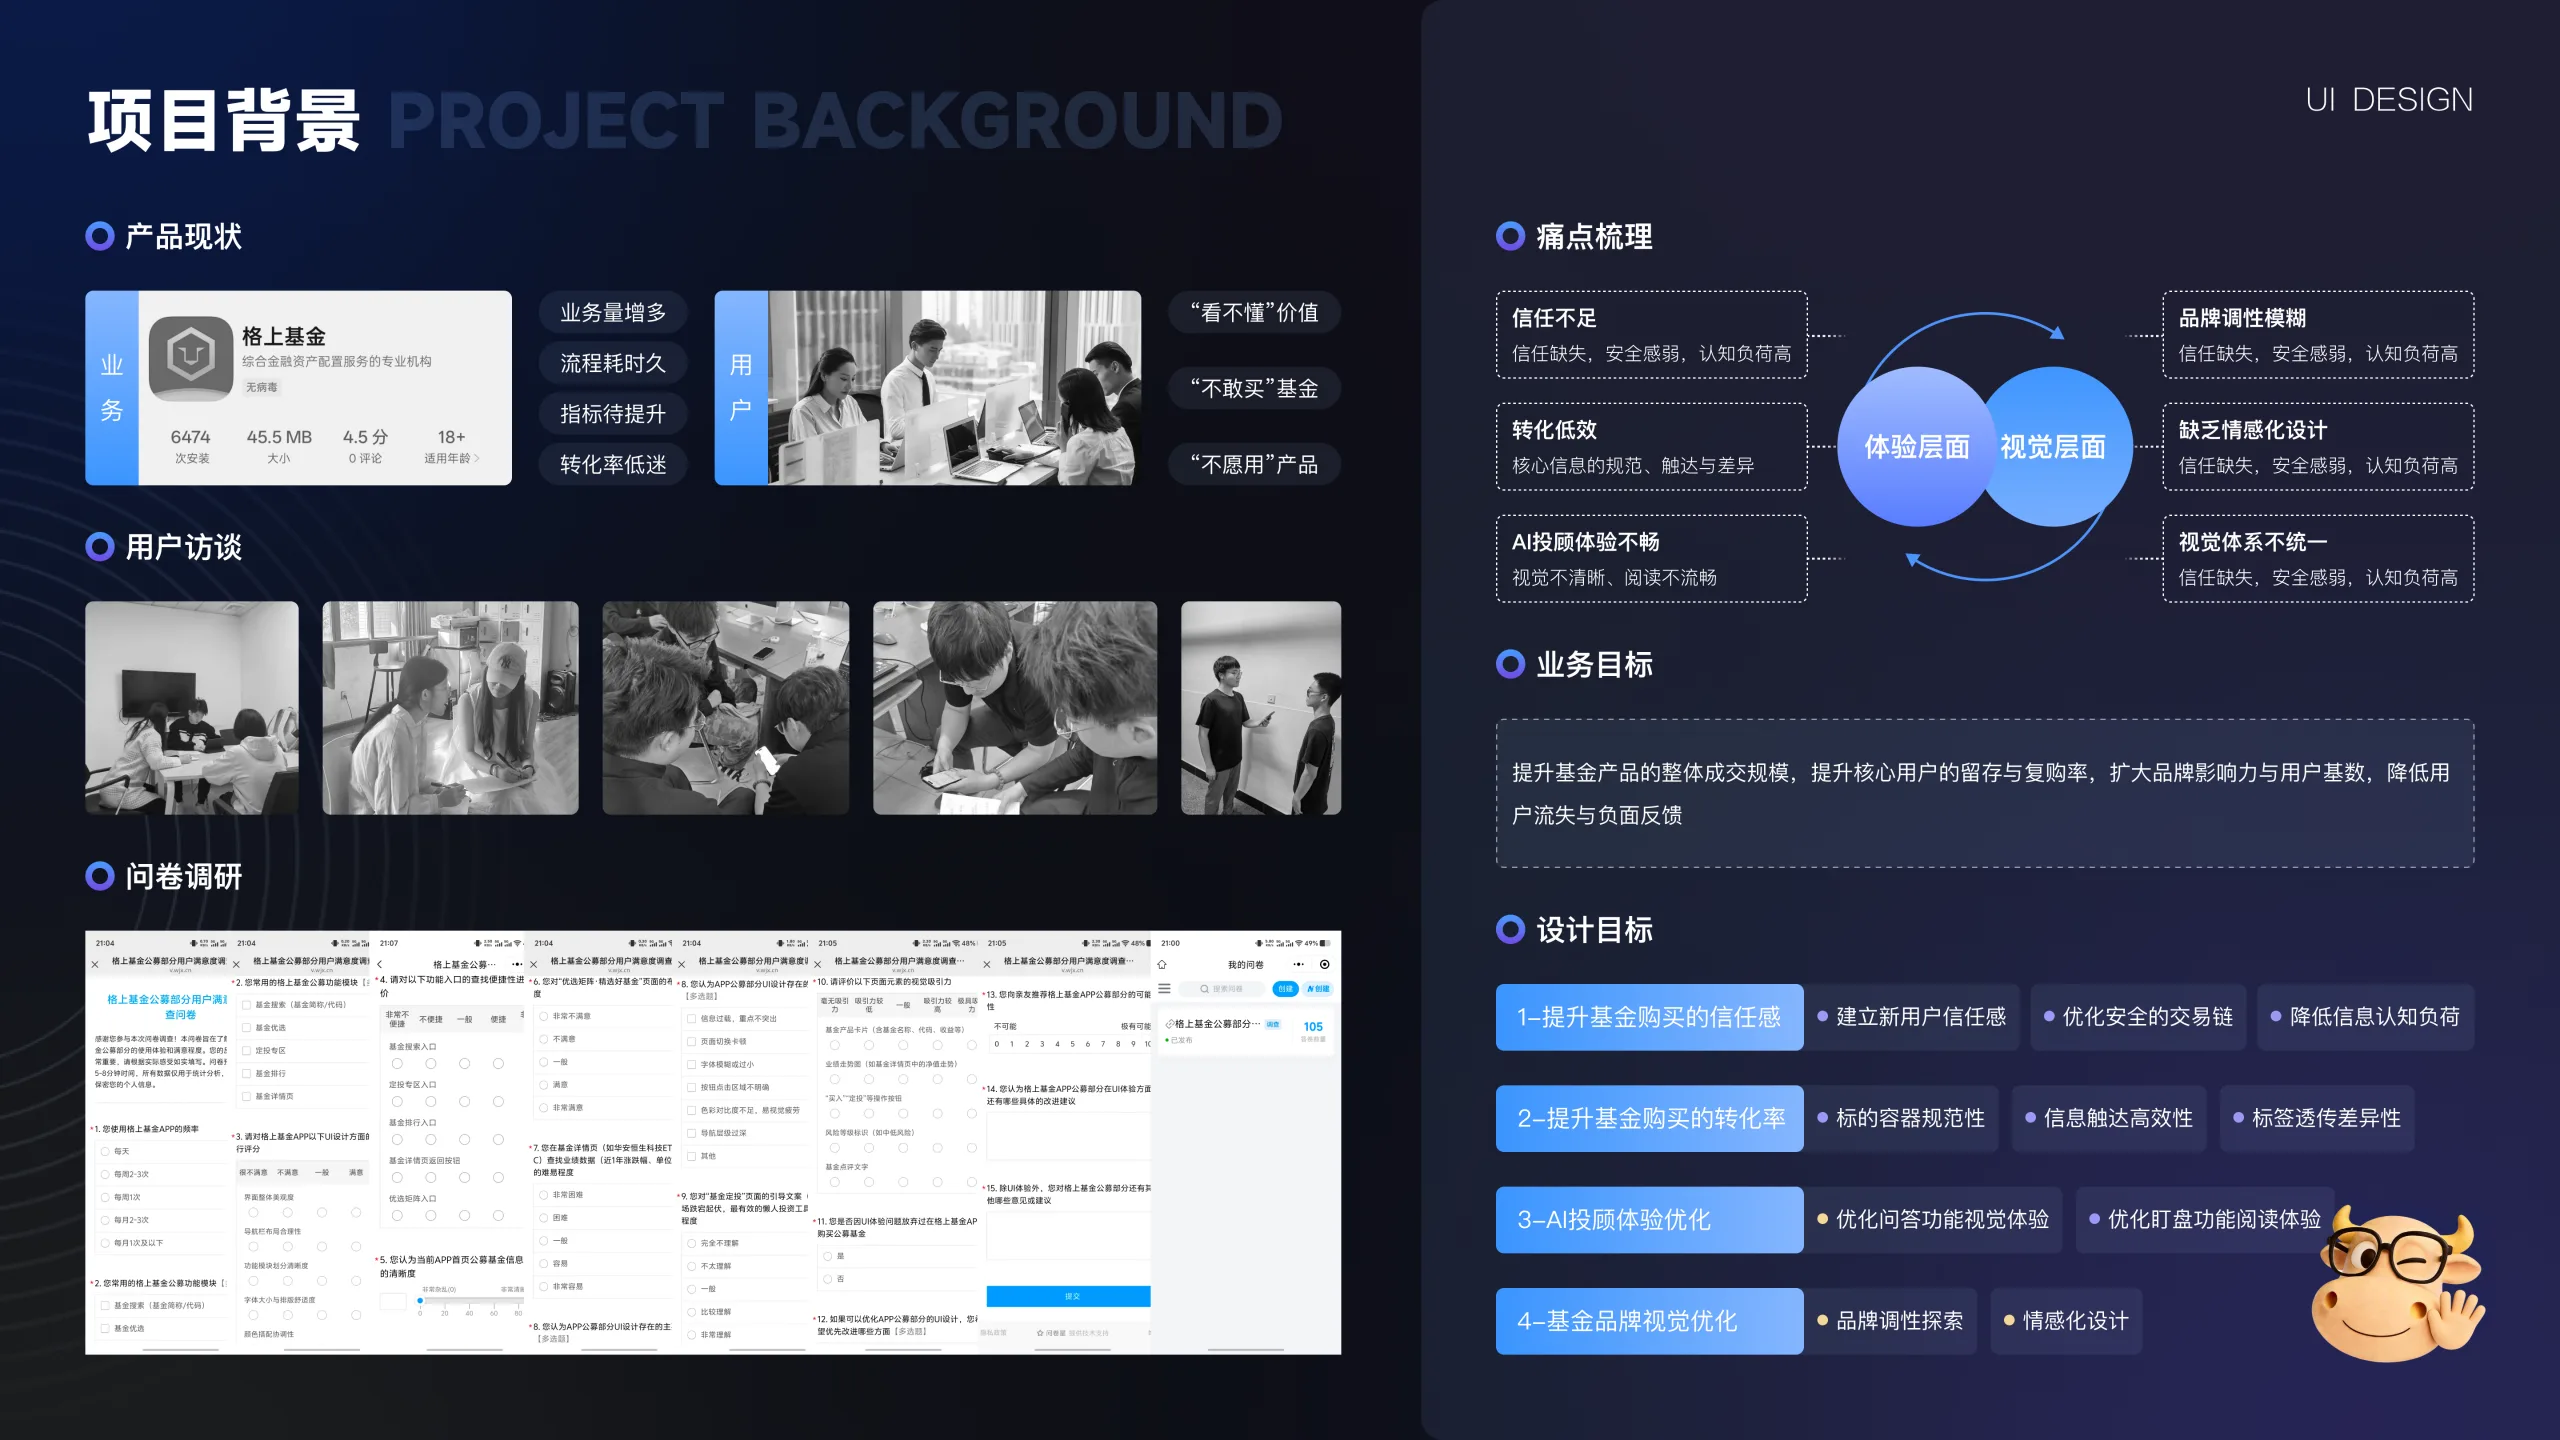Click the 降低信息认知负荷 tag
2560x1440 pixels.
tap(2365, 1017)
